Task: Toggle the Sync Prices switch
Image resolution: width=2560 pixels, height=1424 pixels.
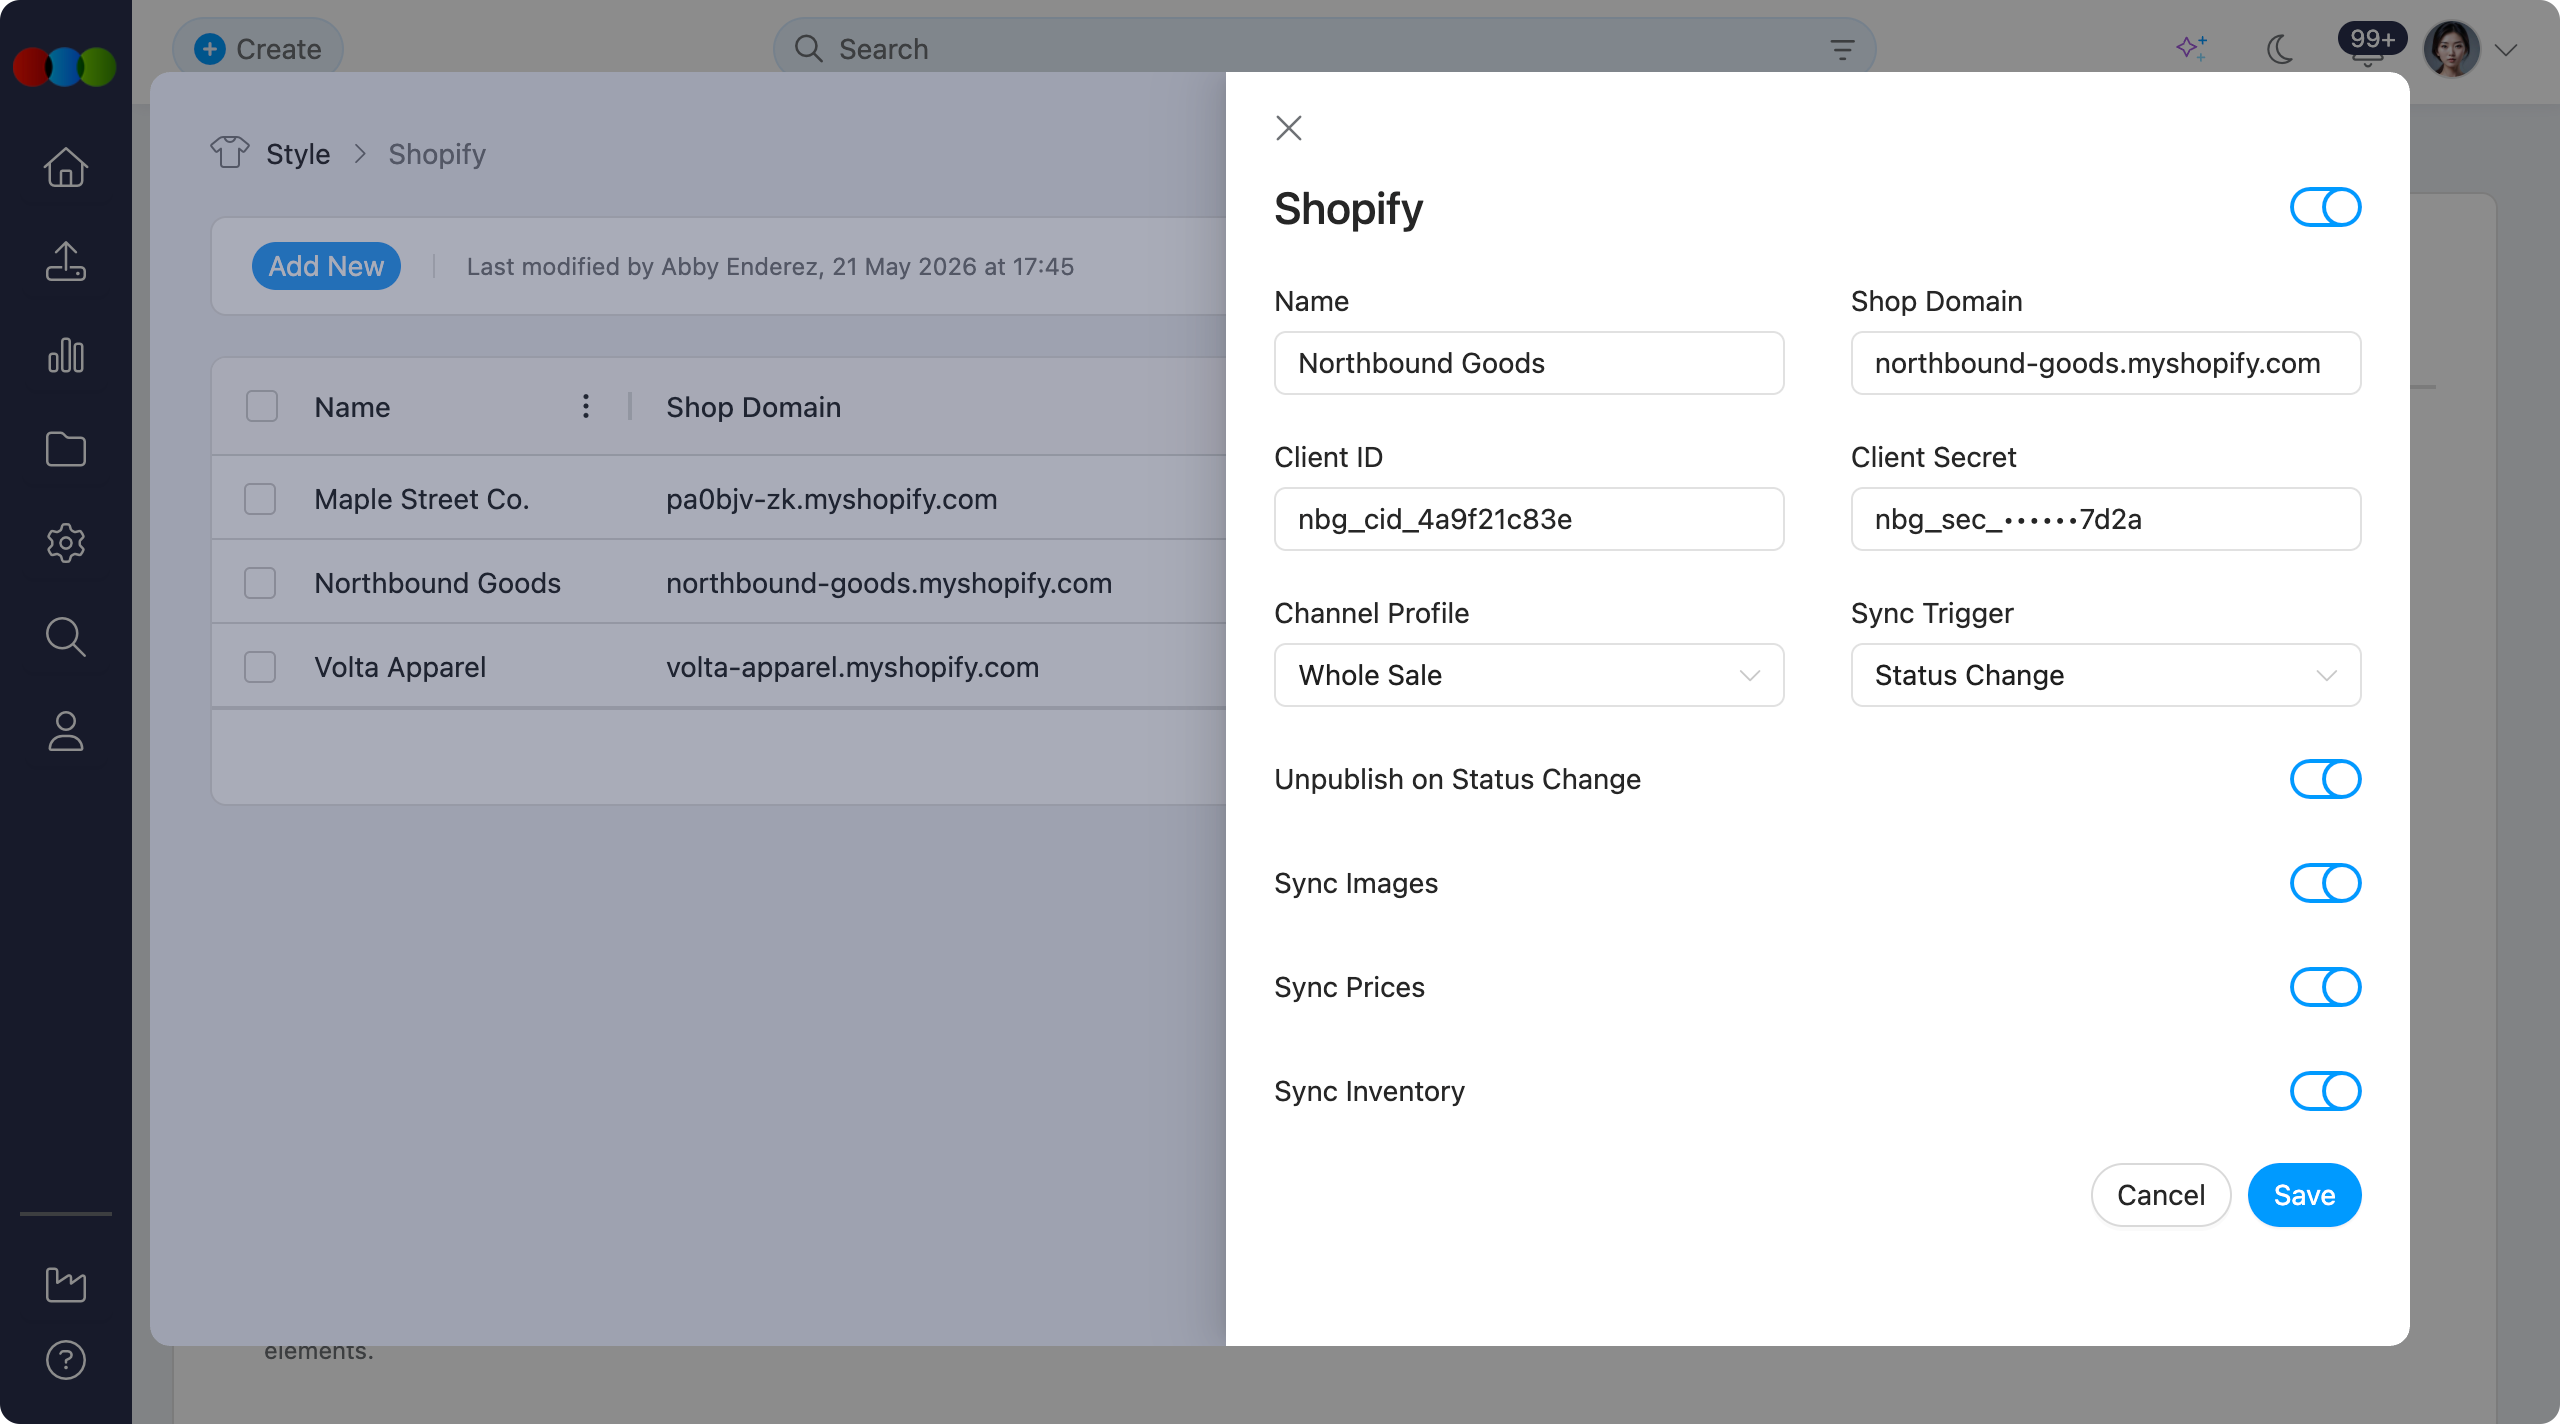Action: [2326, 987]
